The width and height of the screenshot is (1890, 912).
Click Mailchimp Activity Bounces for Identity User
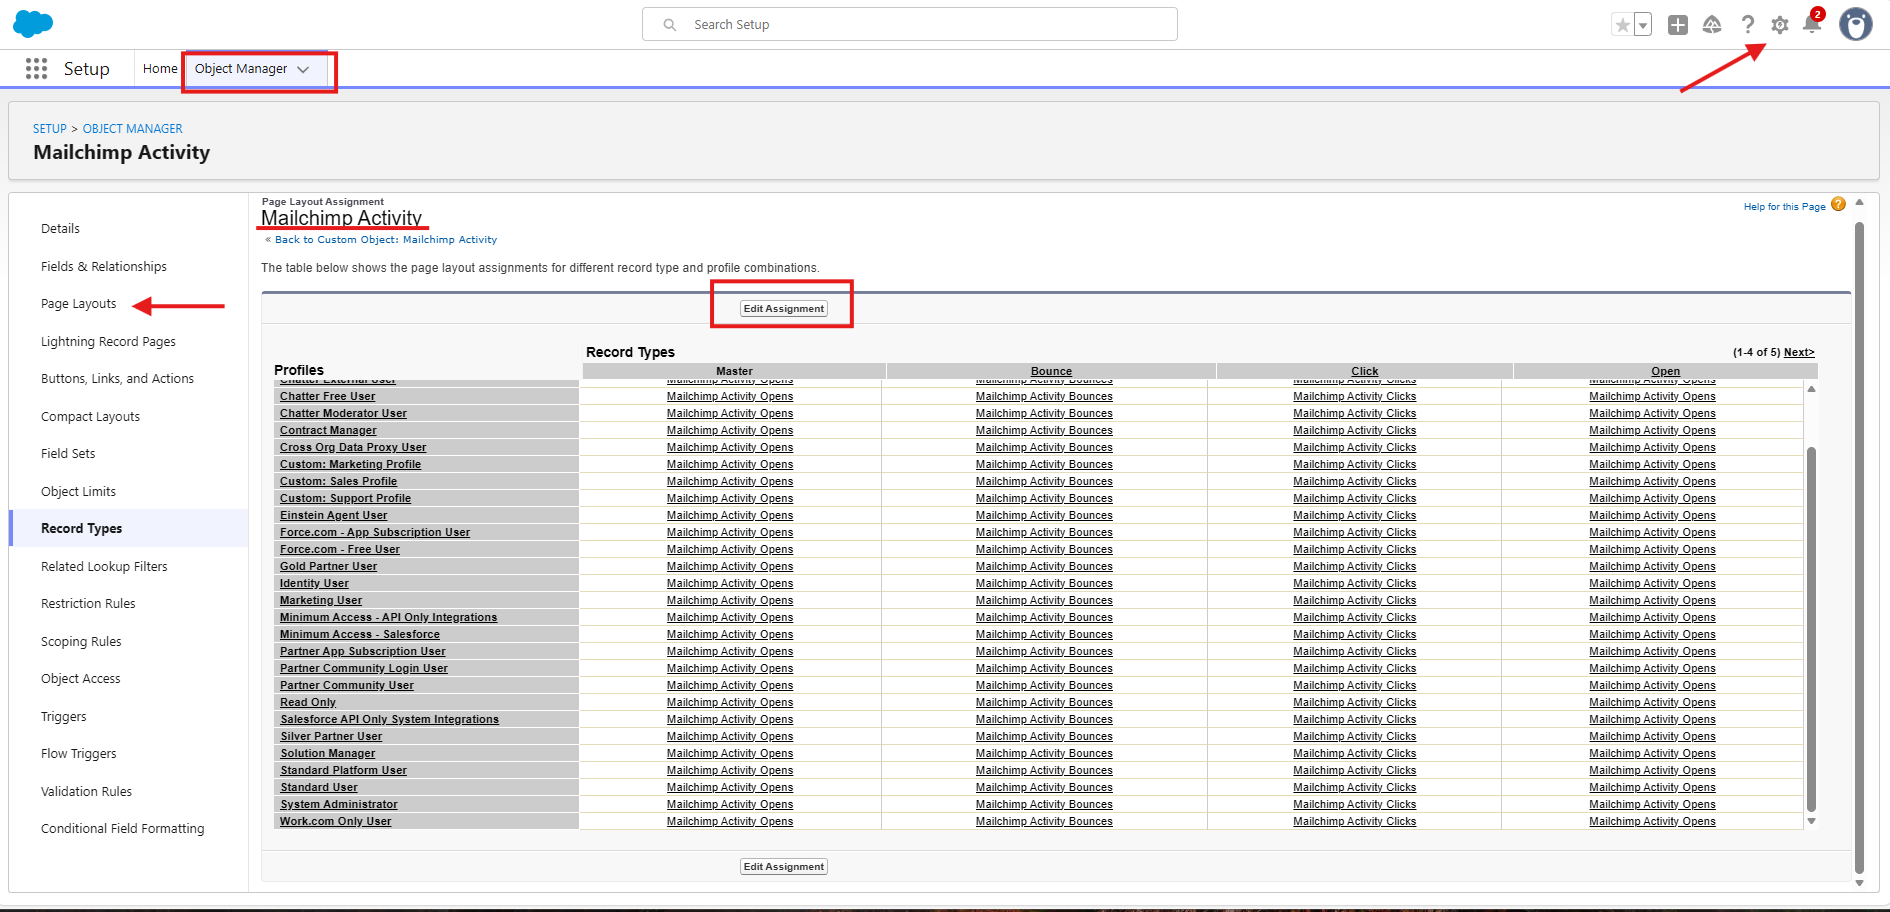pos(1044,584)
